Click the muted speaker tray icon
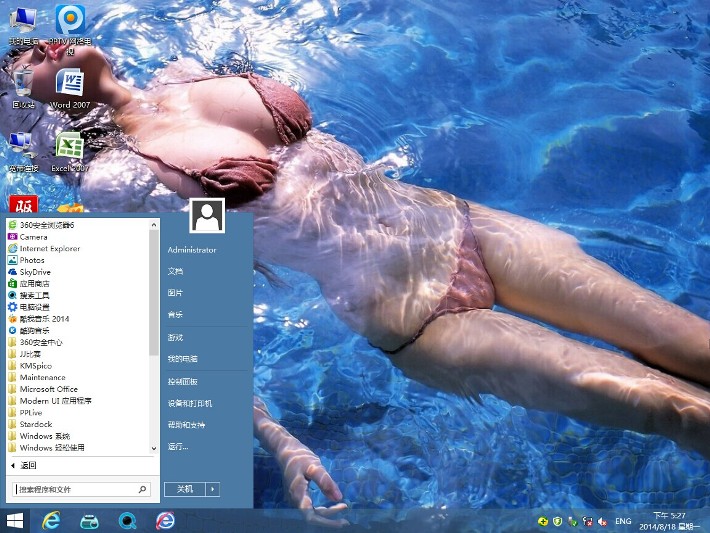Screen dimensions: 710x533 [603, 522]
